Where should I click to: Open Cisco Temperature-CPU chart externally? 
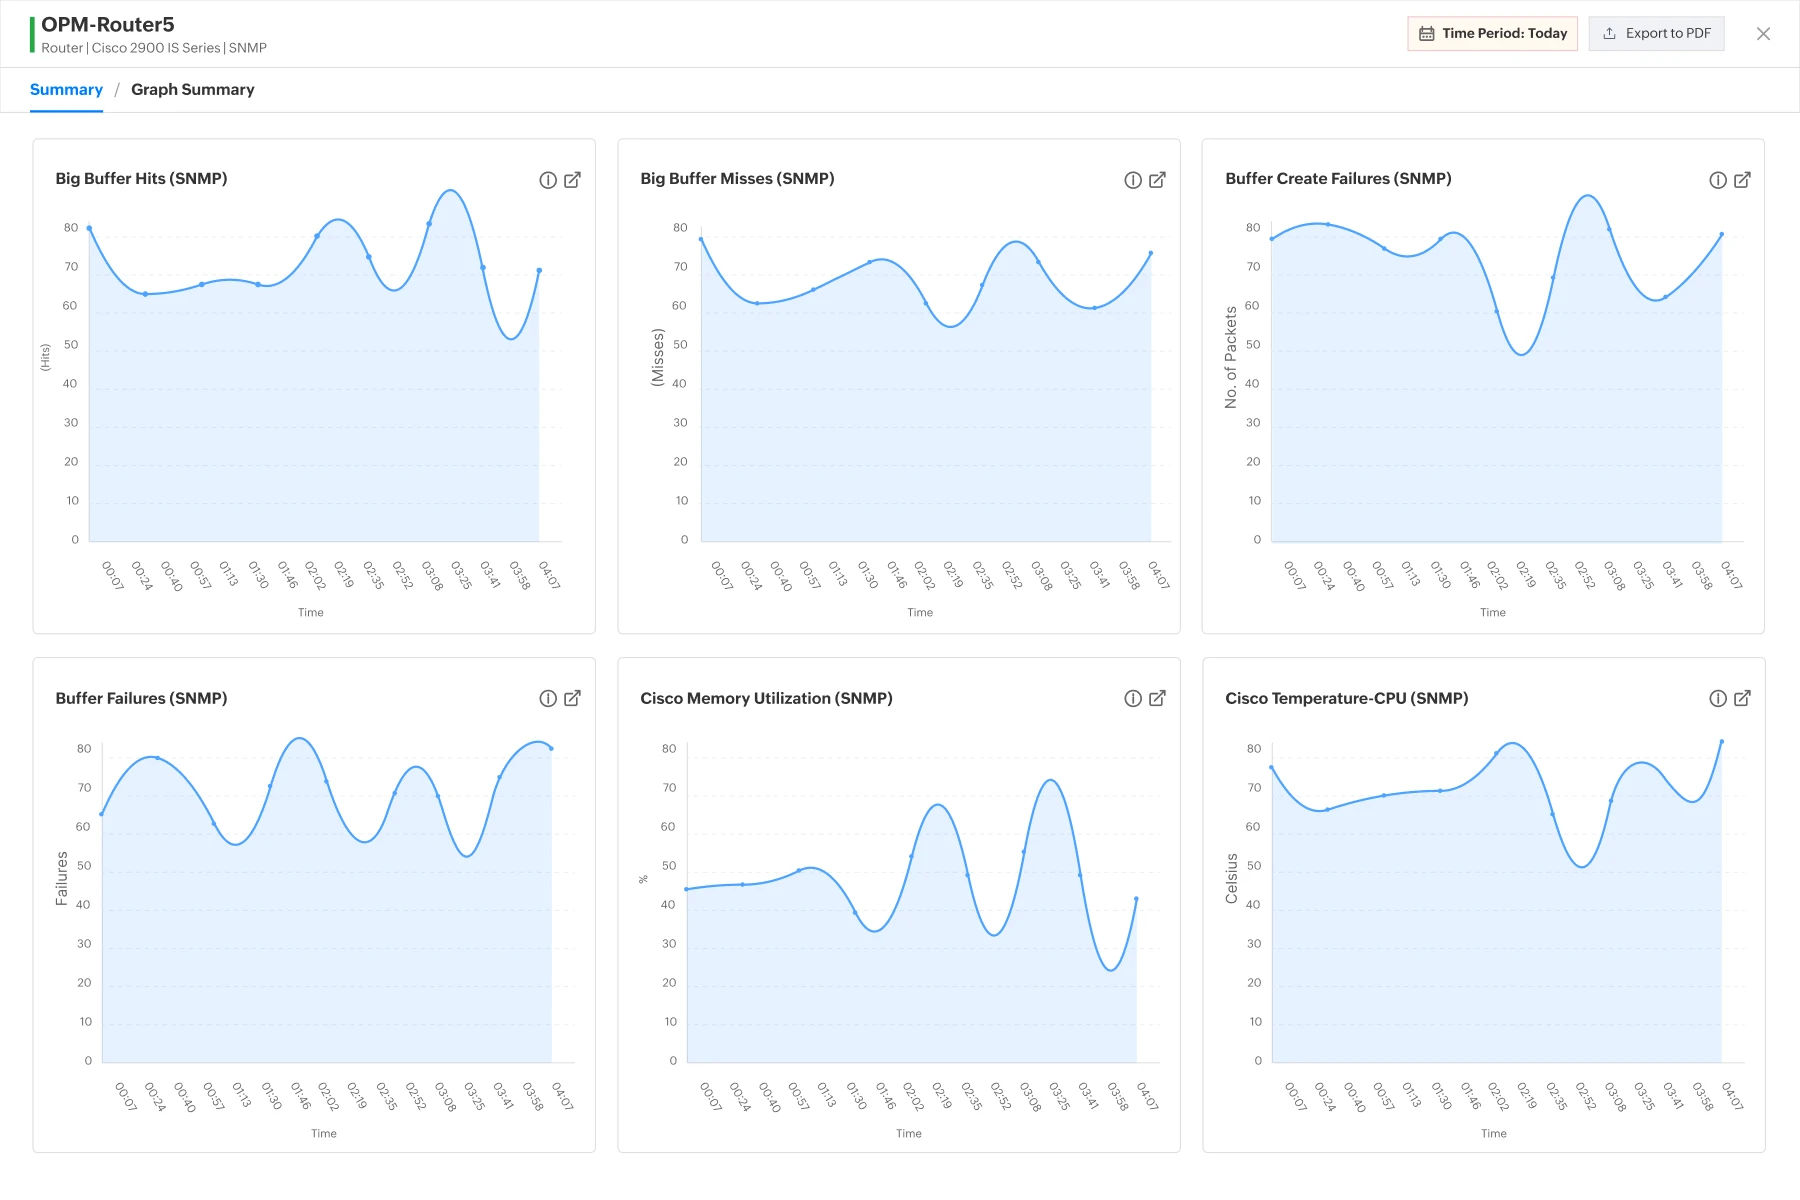point(1742,699)
